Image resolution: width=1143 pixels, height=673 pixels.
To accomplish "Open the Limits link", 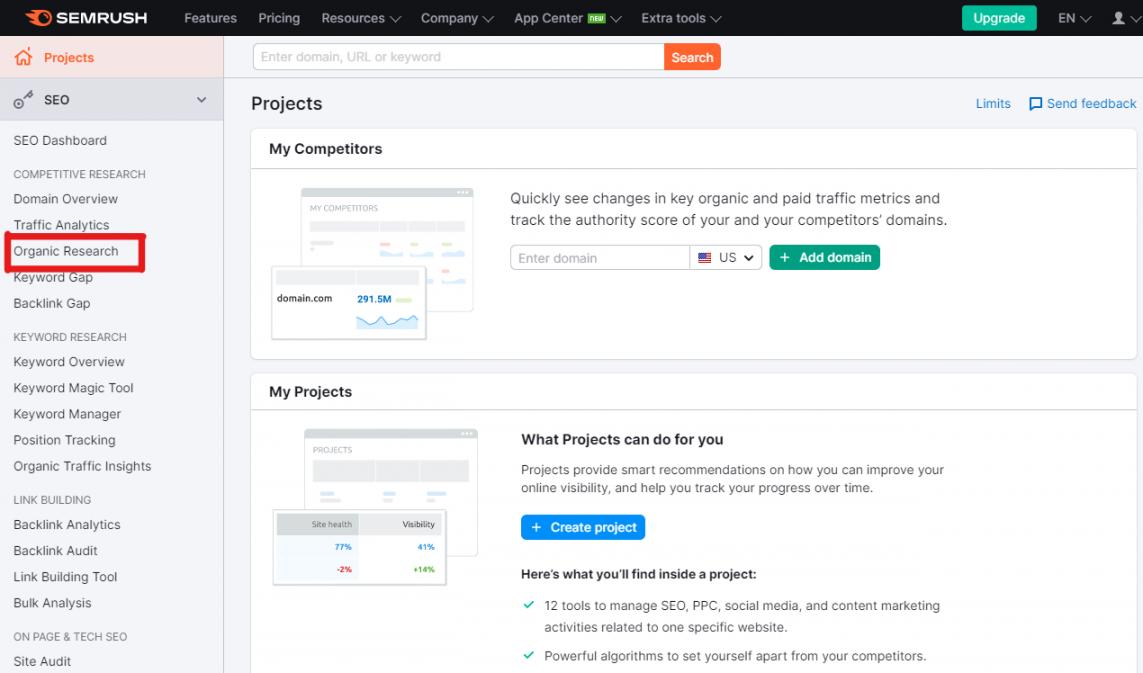I will pos(992,104).
